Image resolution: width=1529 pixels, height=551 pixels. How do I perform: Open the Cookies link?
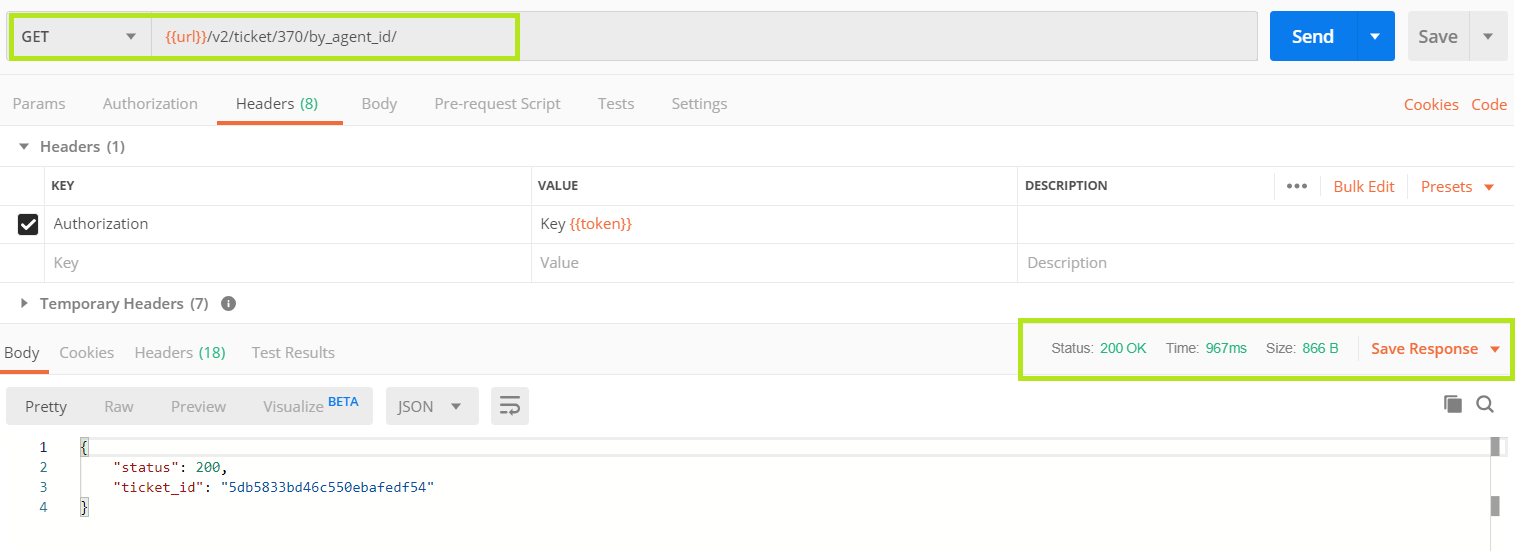[x=1431, y=104]
